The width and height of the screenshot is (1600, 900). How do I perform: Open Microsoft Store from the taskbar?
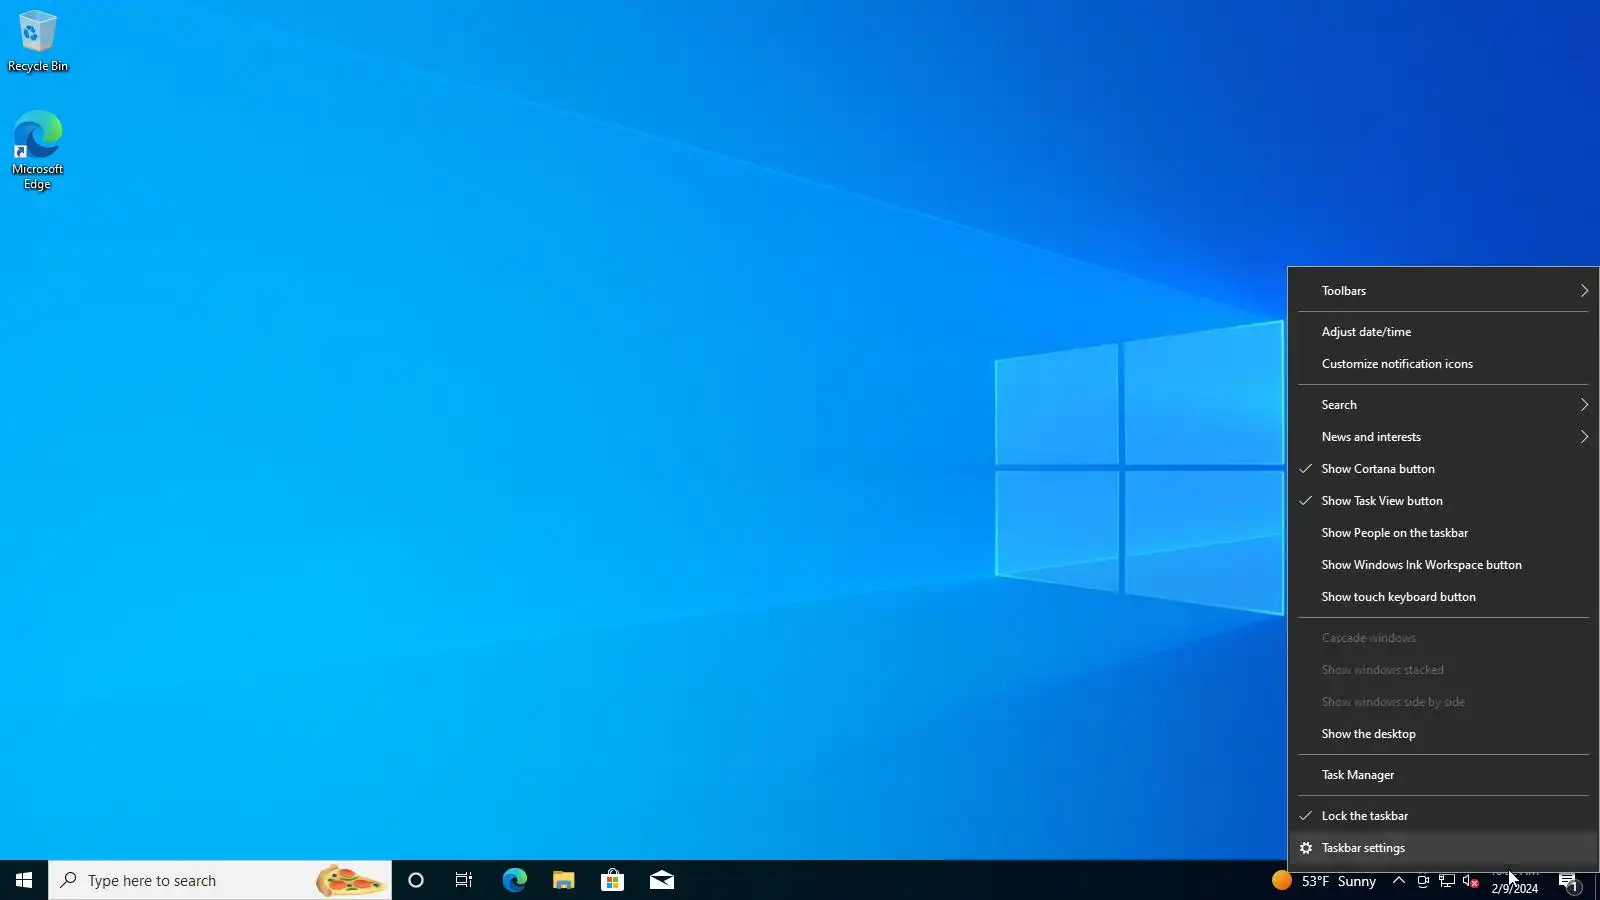(x=612, y=880)
